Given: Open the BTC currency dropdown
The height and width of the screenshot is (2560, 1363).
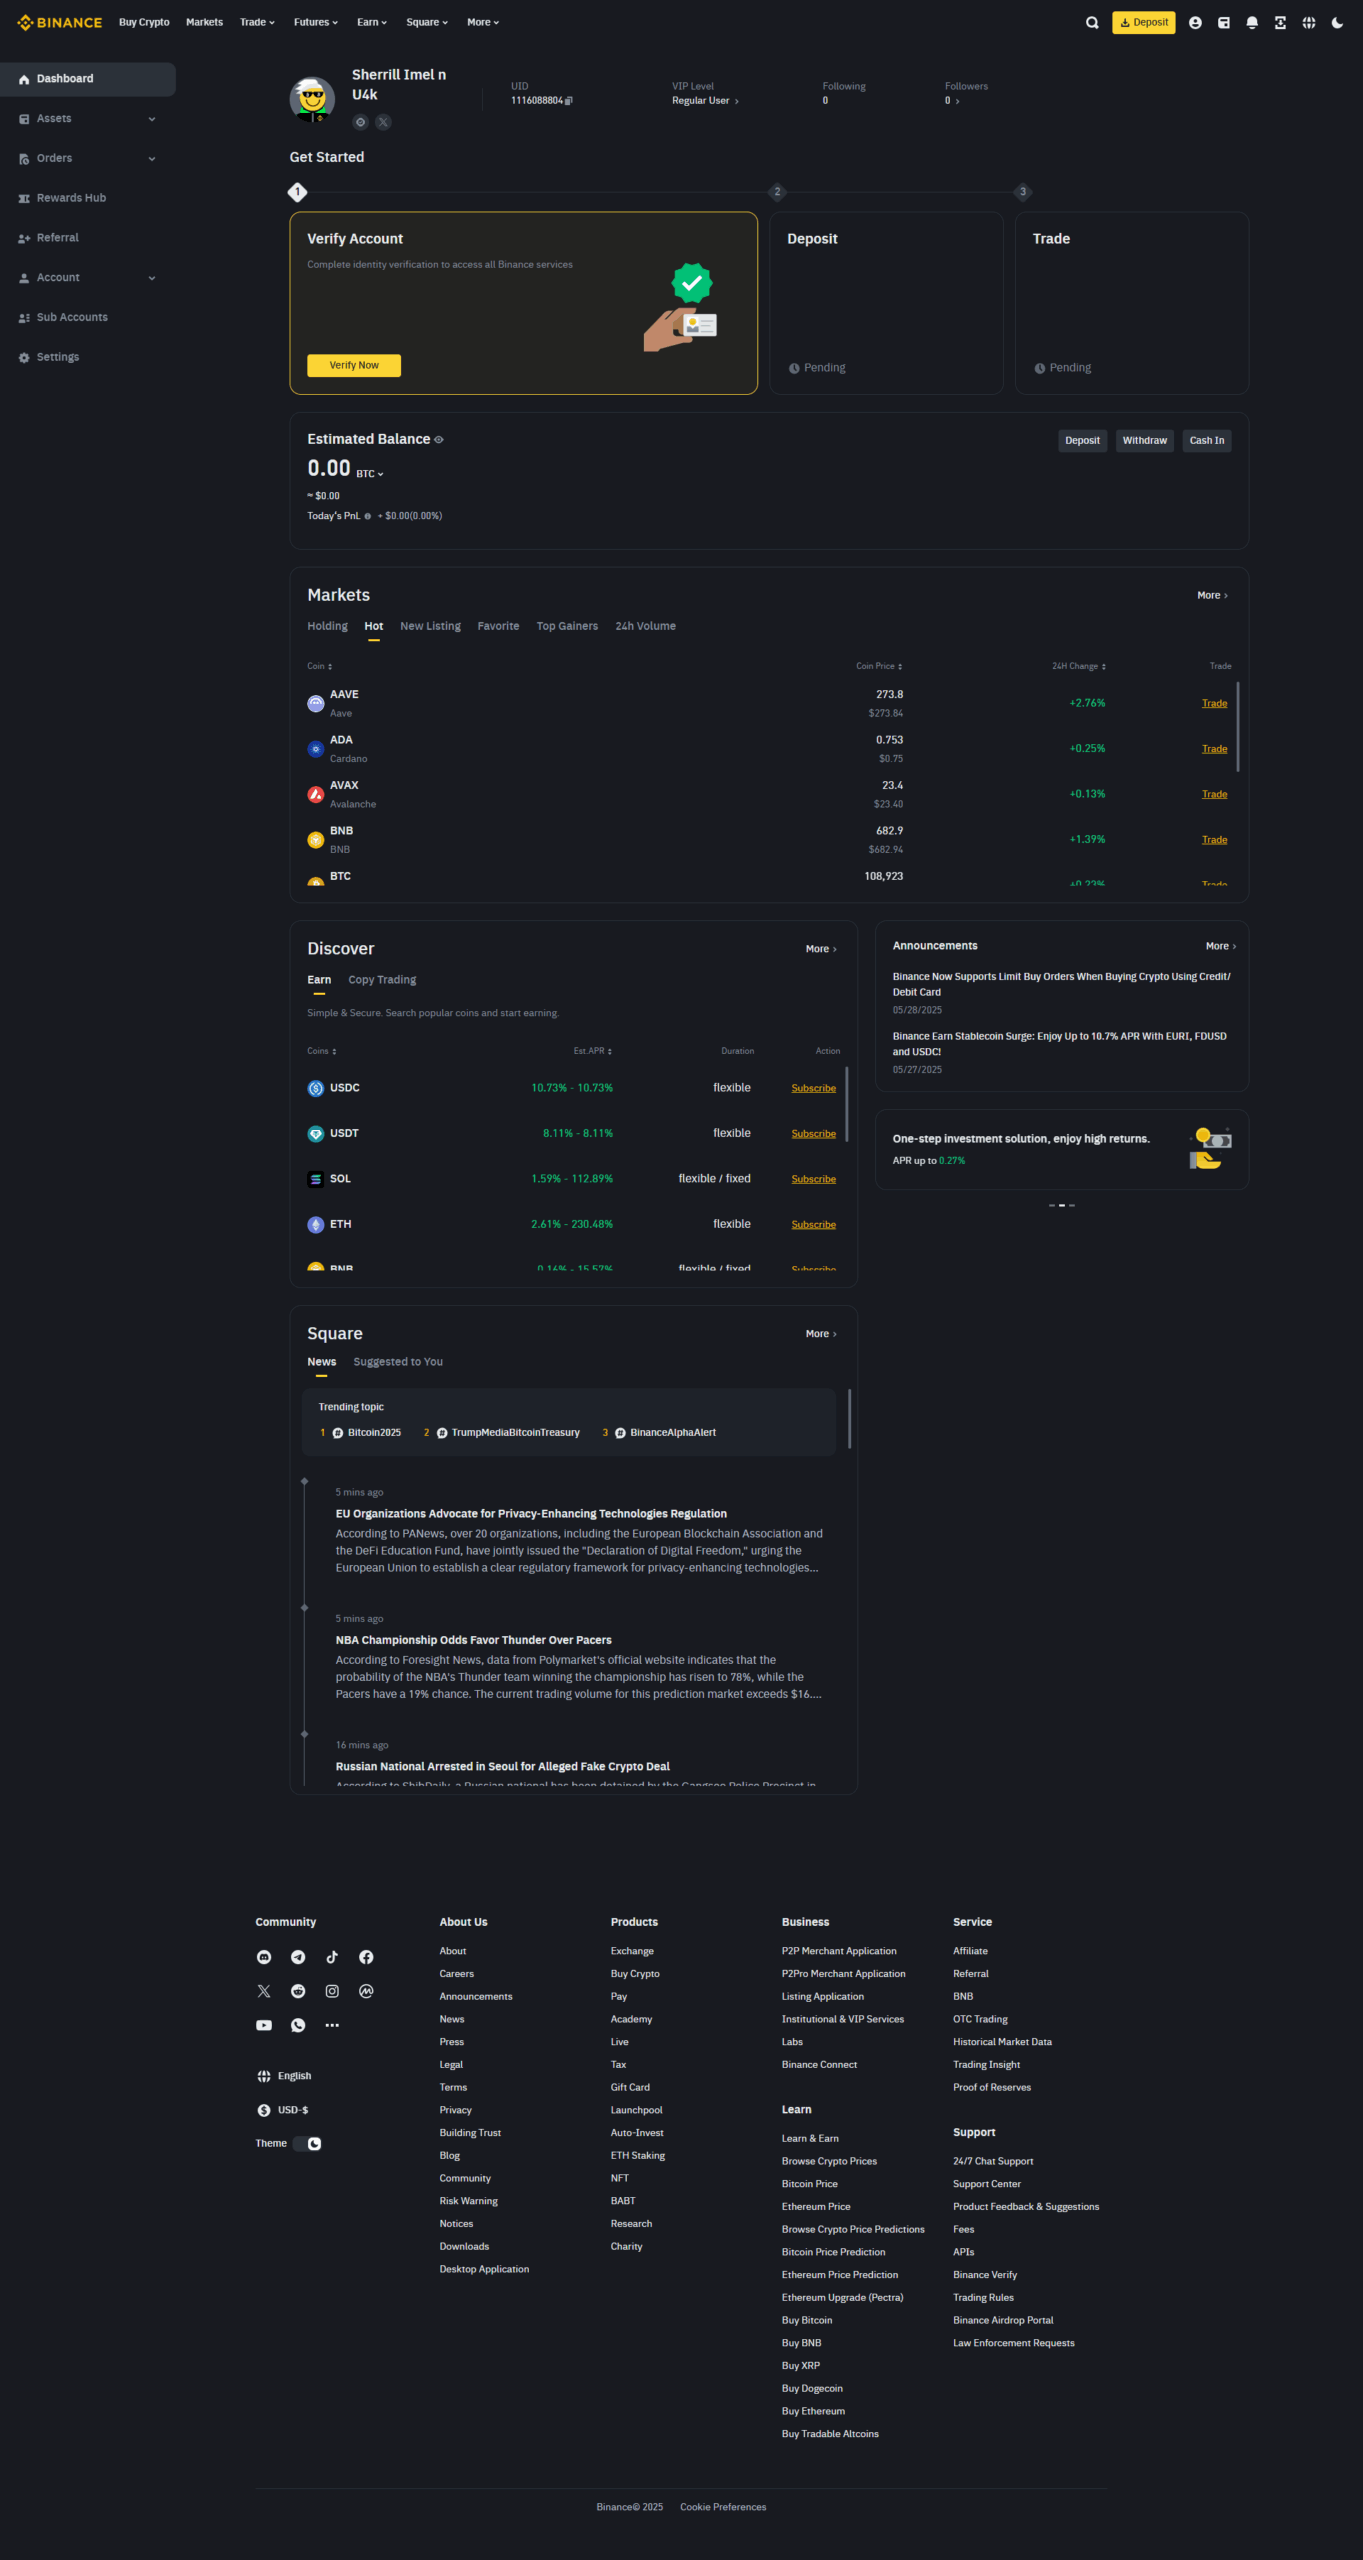Looking at the screenshot, I should point(370,474).
